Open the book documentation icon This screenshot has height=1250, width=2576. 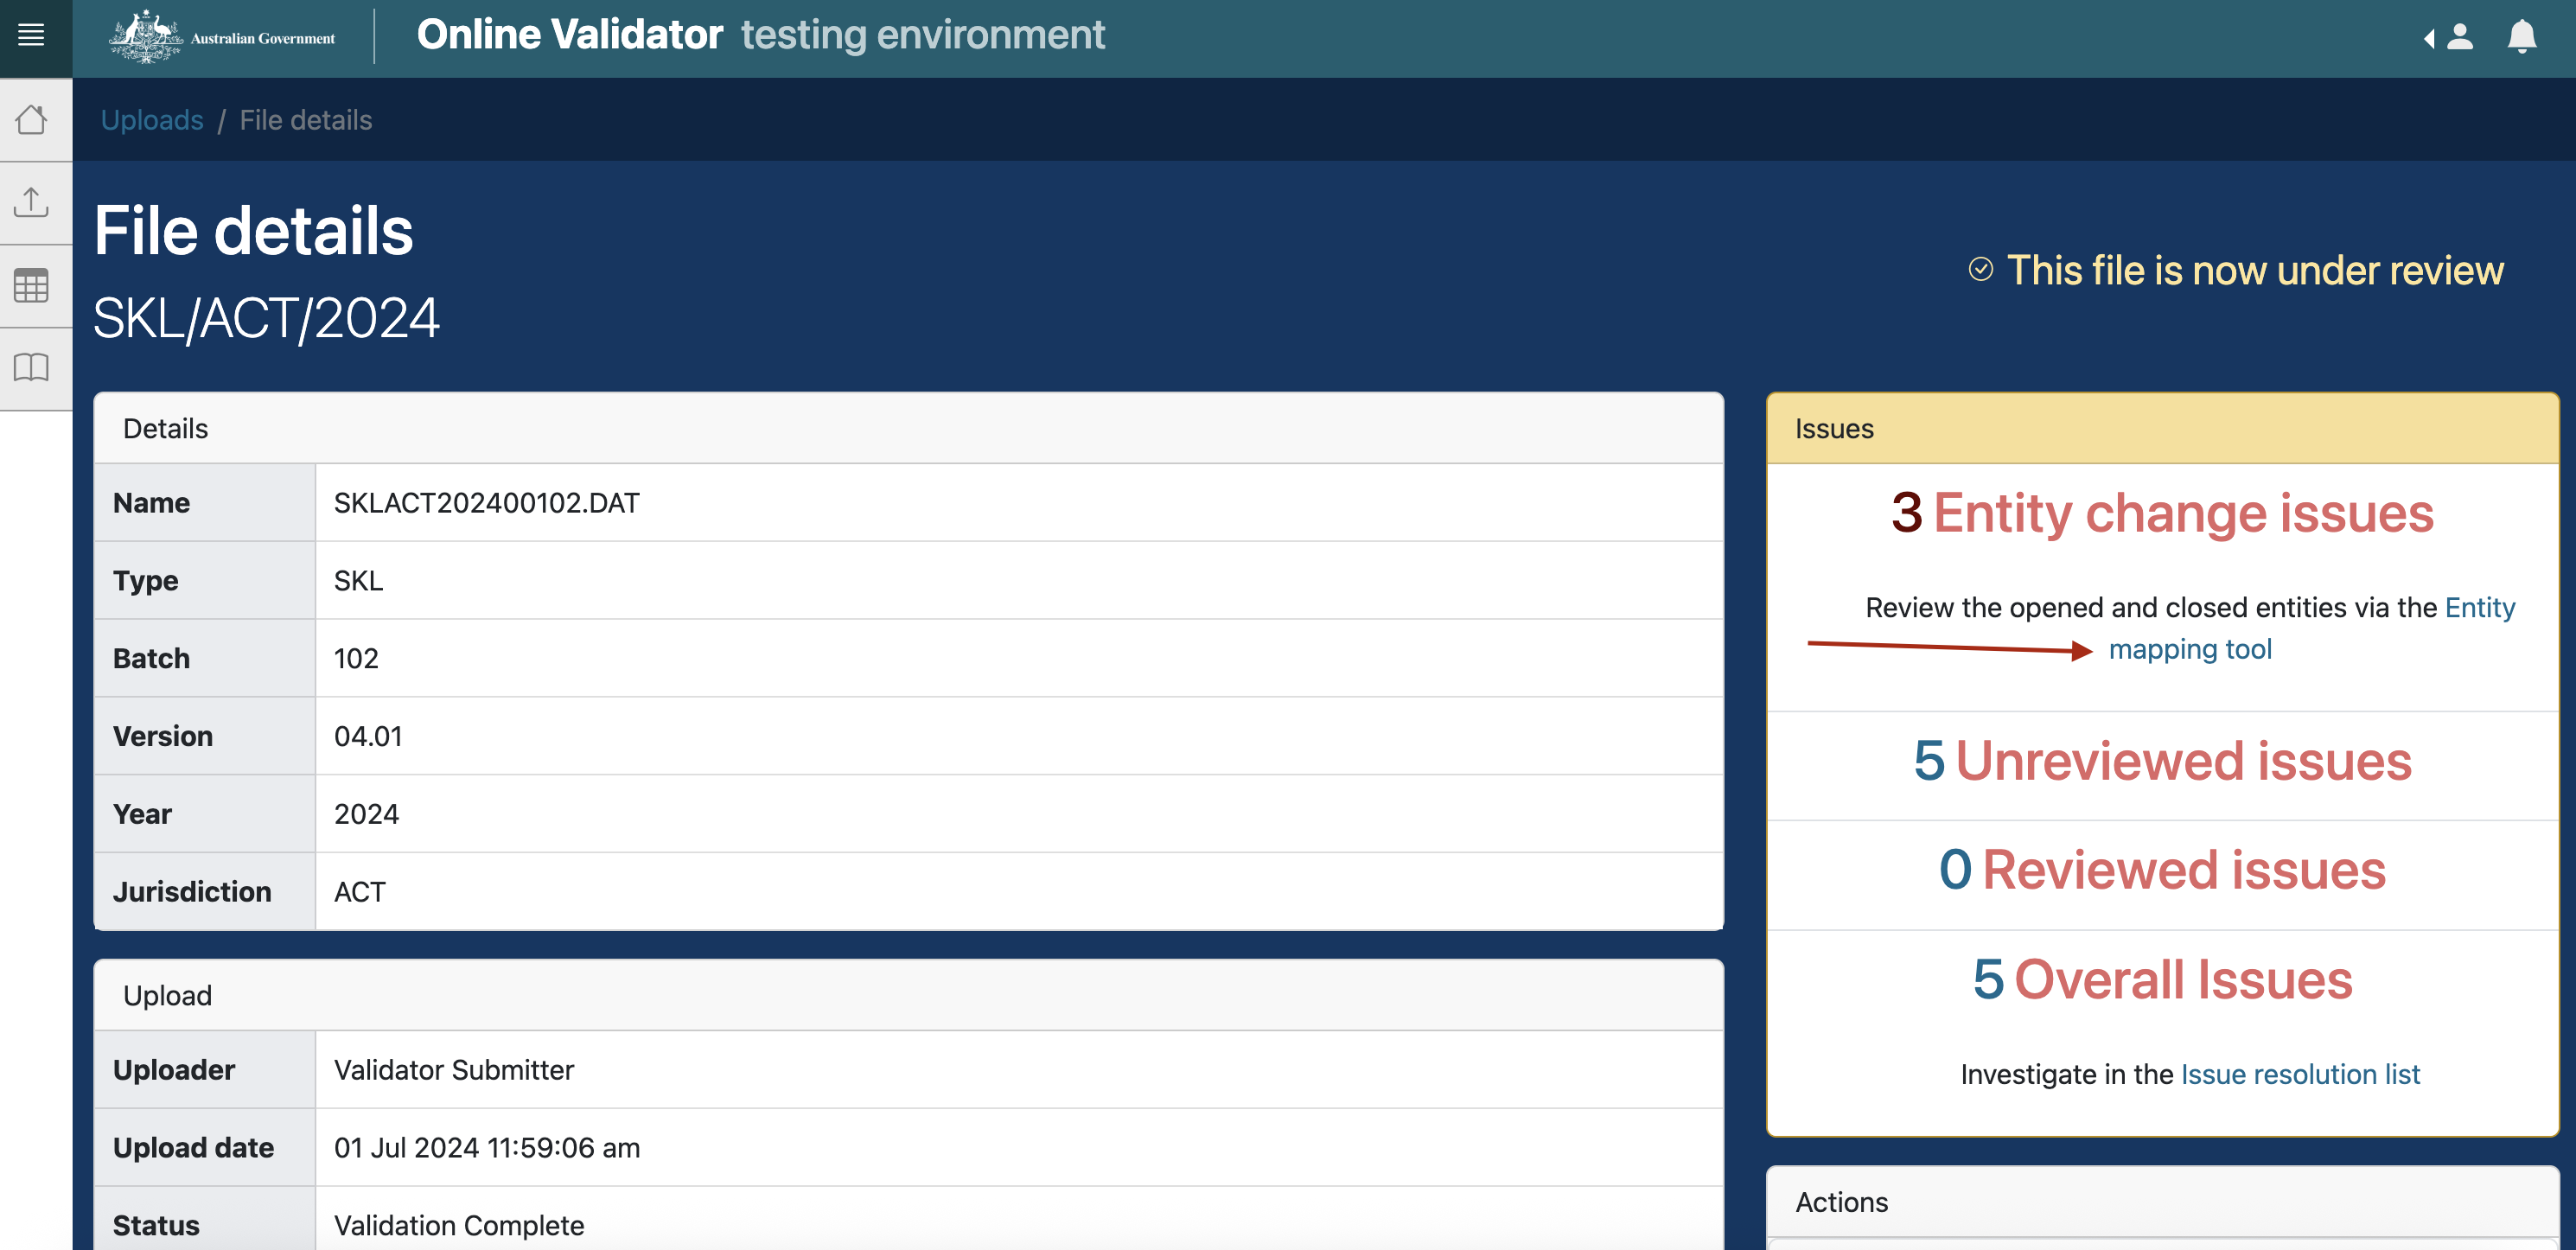pyautogui.click(x=31, y=367)
